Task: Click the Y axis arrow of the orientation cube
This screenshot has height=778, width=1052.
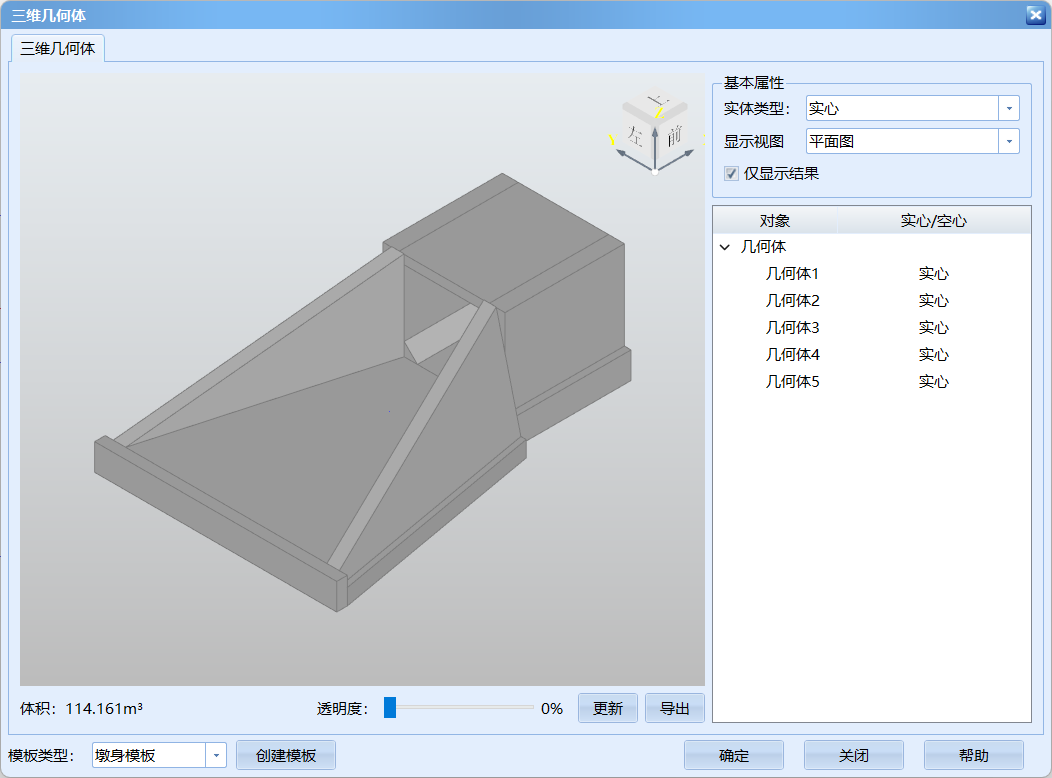Action: (622, 153)
